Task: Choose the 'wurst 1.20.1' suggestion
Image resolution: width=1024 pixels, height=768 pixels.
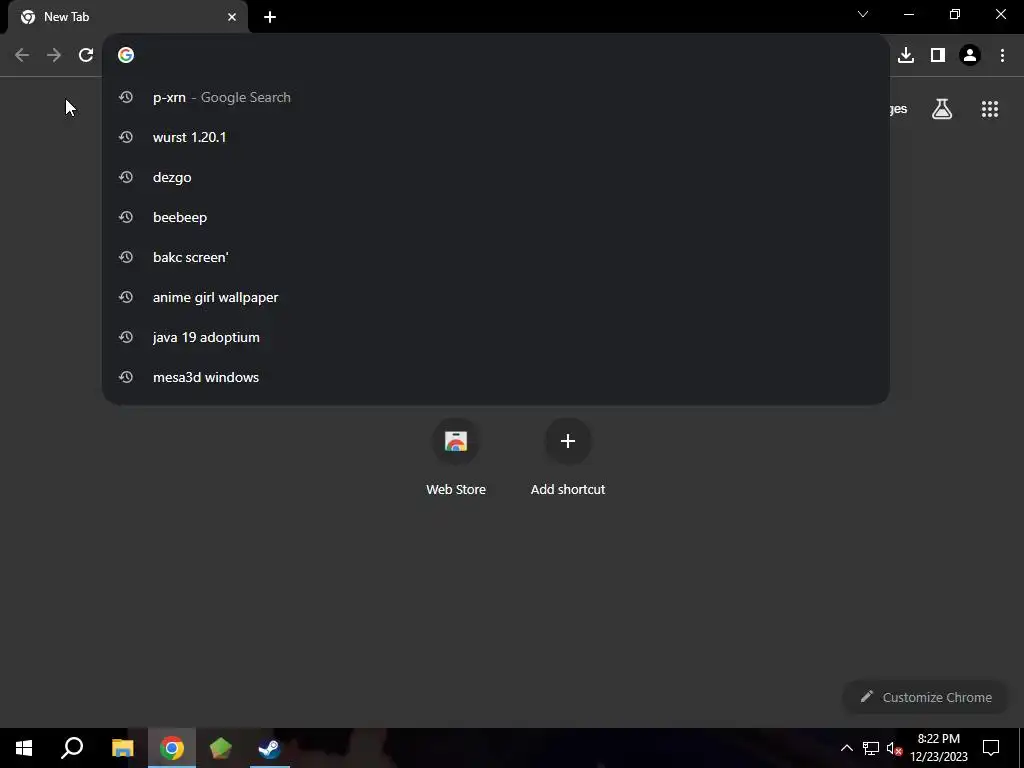Action: pyautogui.click(x=496, y=137)
